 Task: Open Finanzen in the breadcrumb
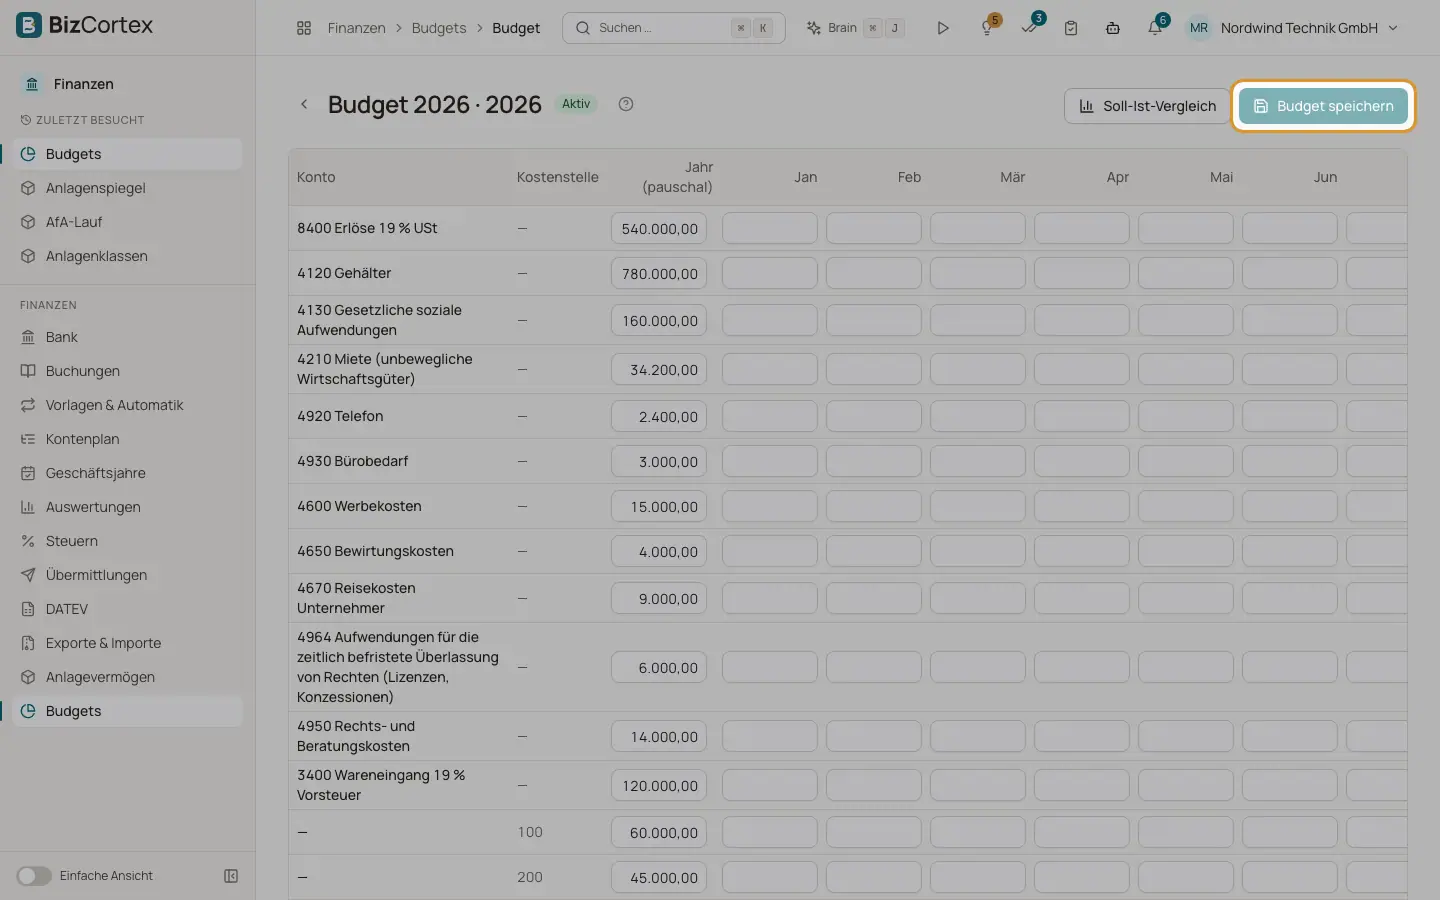click(x=356, y=28)
